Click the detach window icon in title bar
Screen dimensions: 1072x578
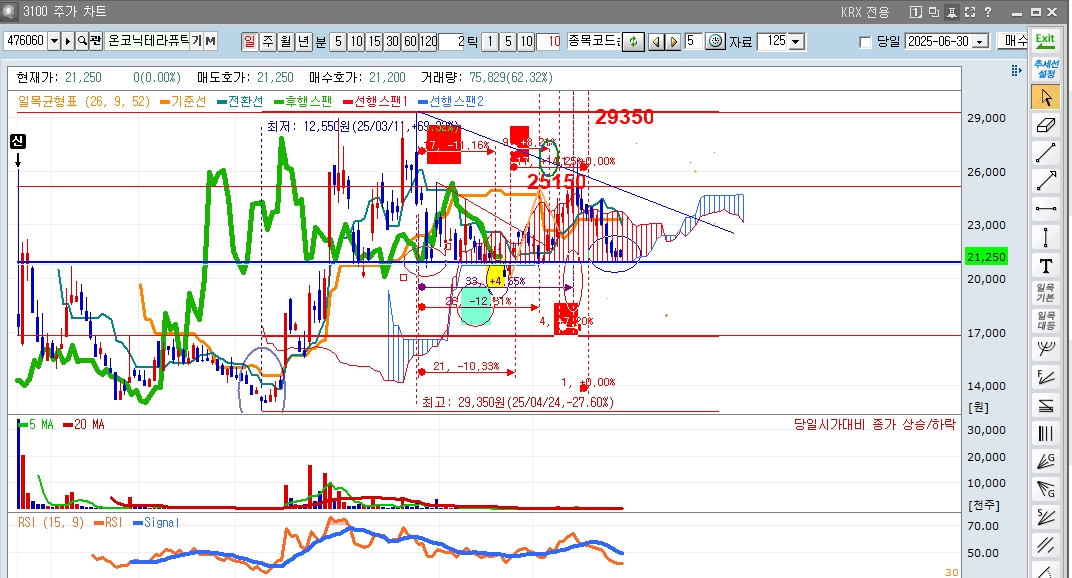pyautogui.click(x=934, y=12)
